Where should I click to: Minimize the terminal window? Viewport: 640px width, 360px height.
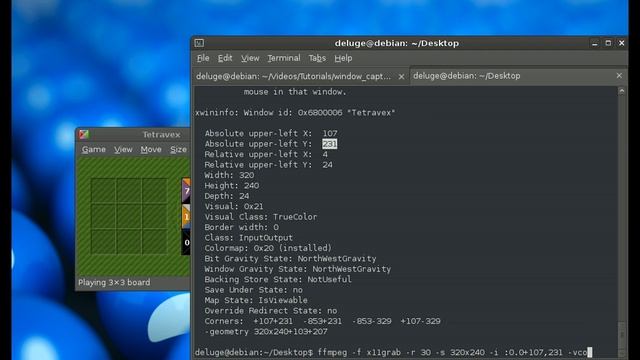click(x=595, y=43)
